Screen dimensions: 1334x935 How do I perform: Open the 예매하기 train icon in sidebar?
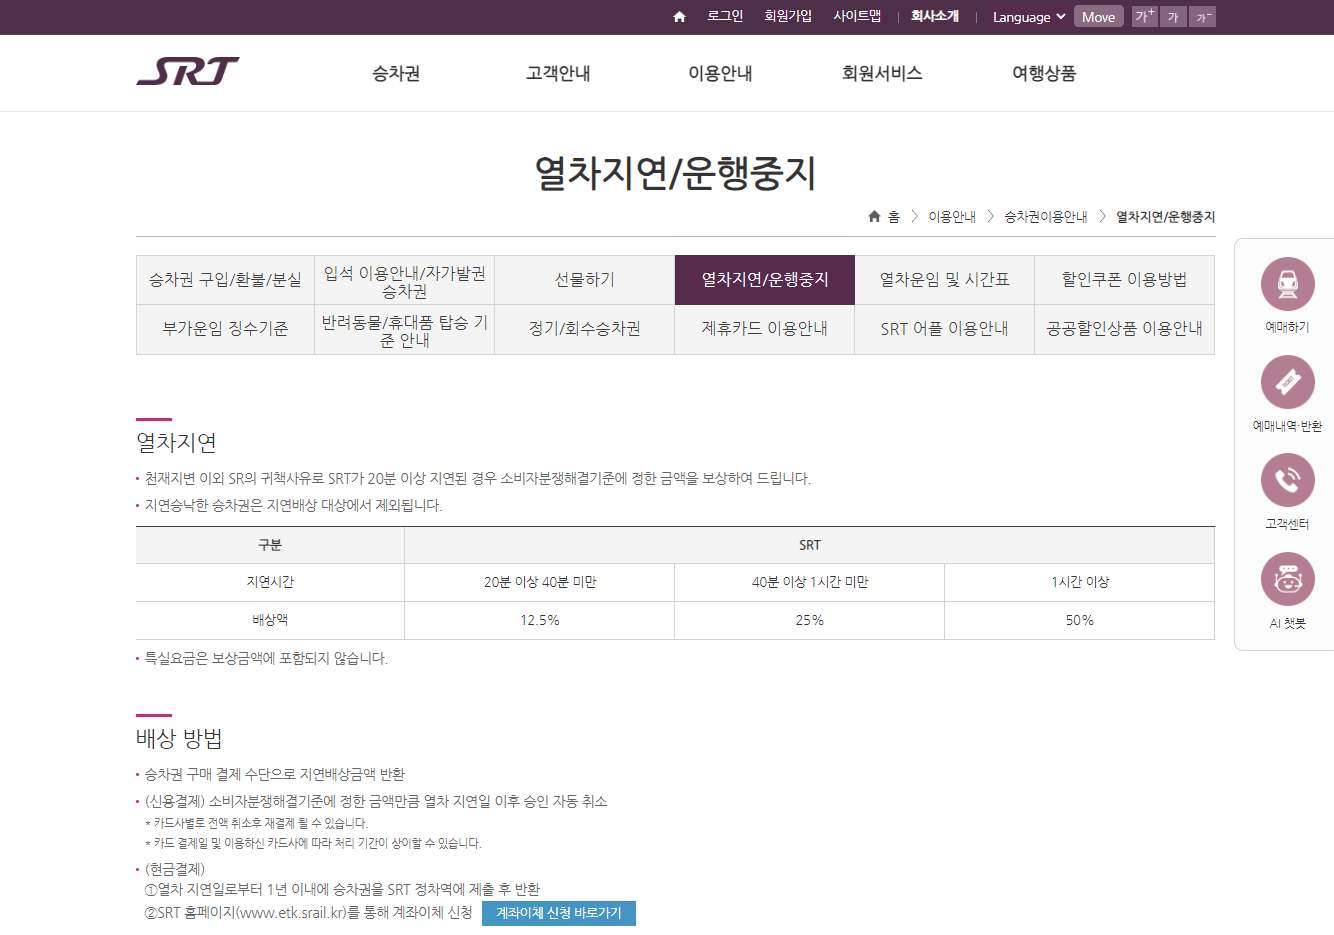[x=1287, y=284]
